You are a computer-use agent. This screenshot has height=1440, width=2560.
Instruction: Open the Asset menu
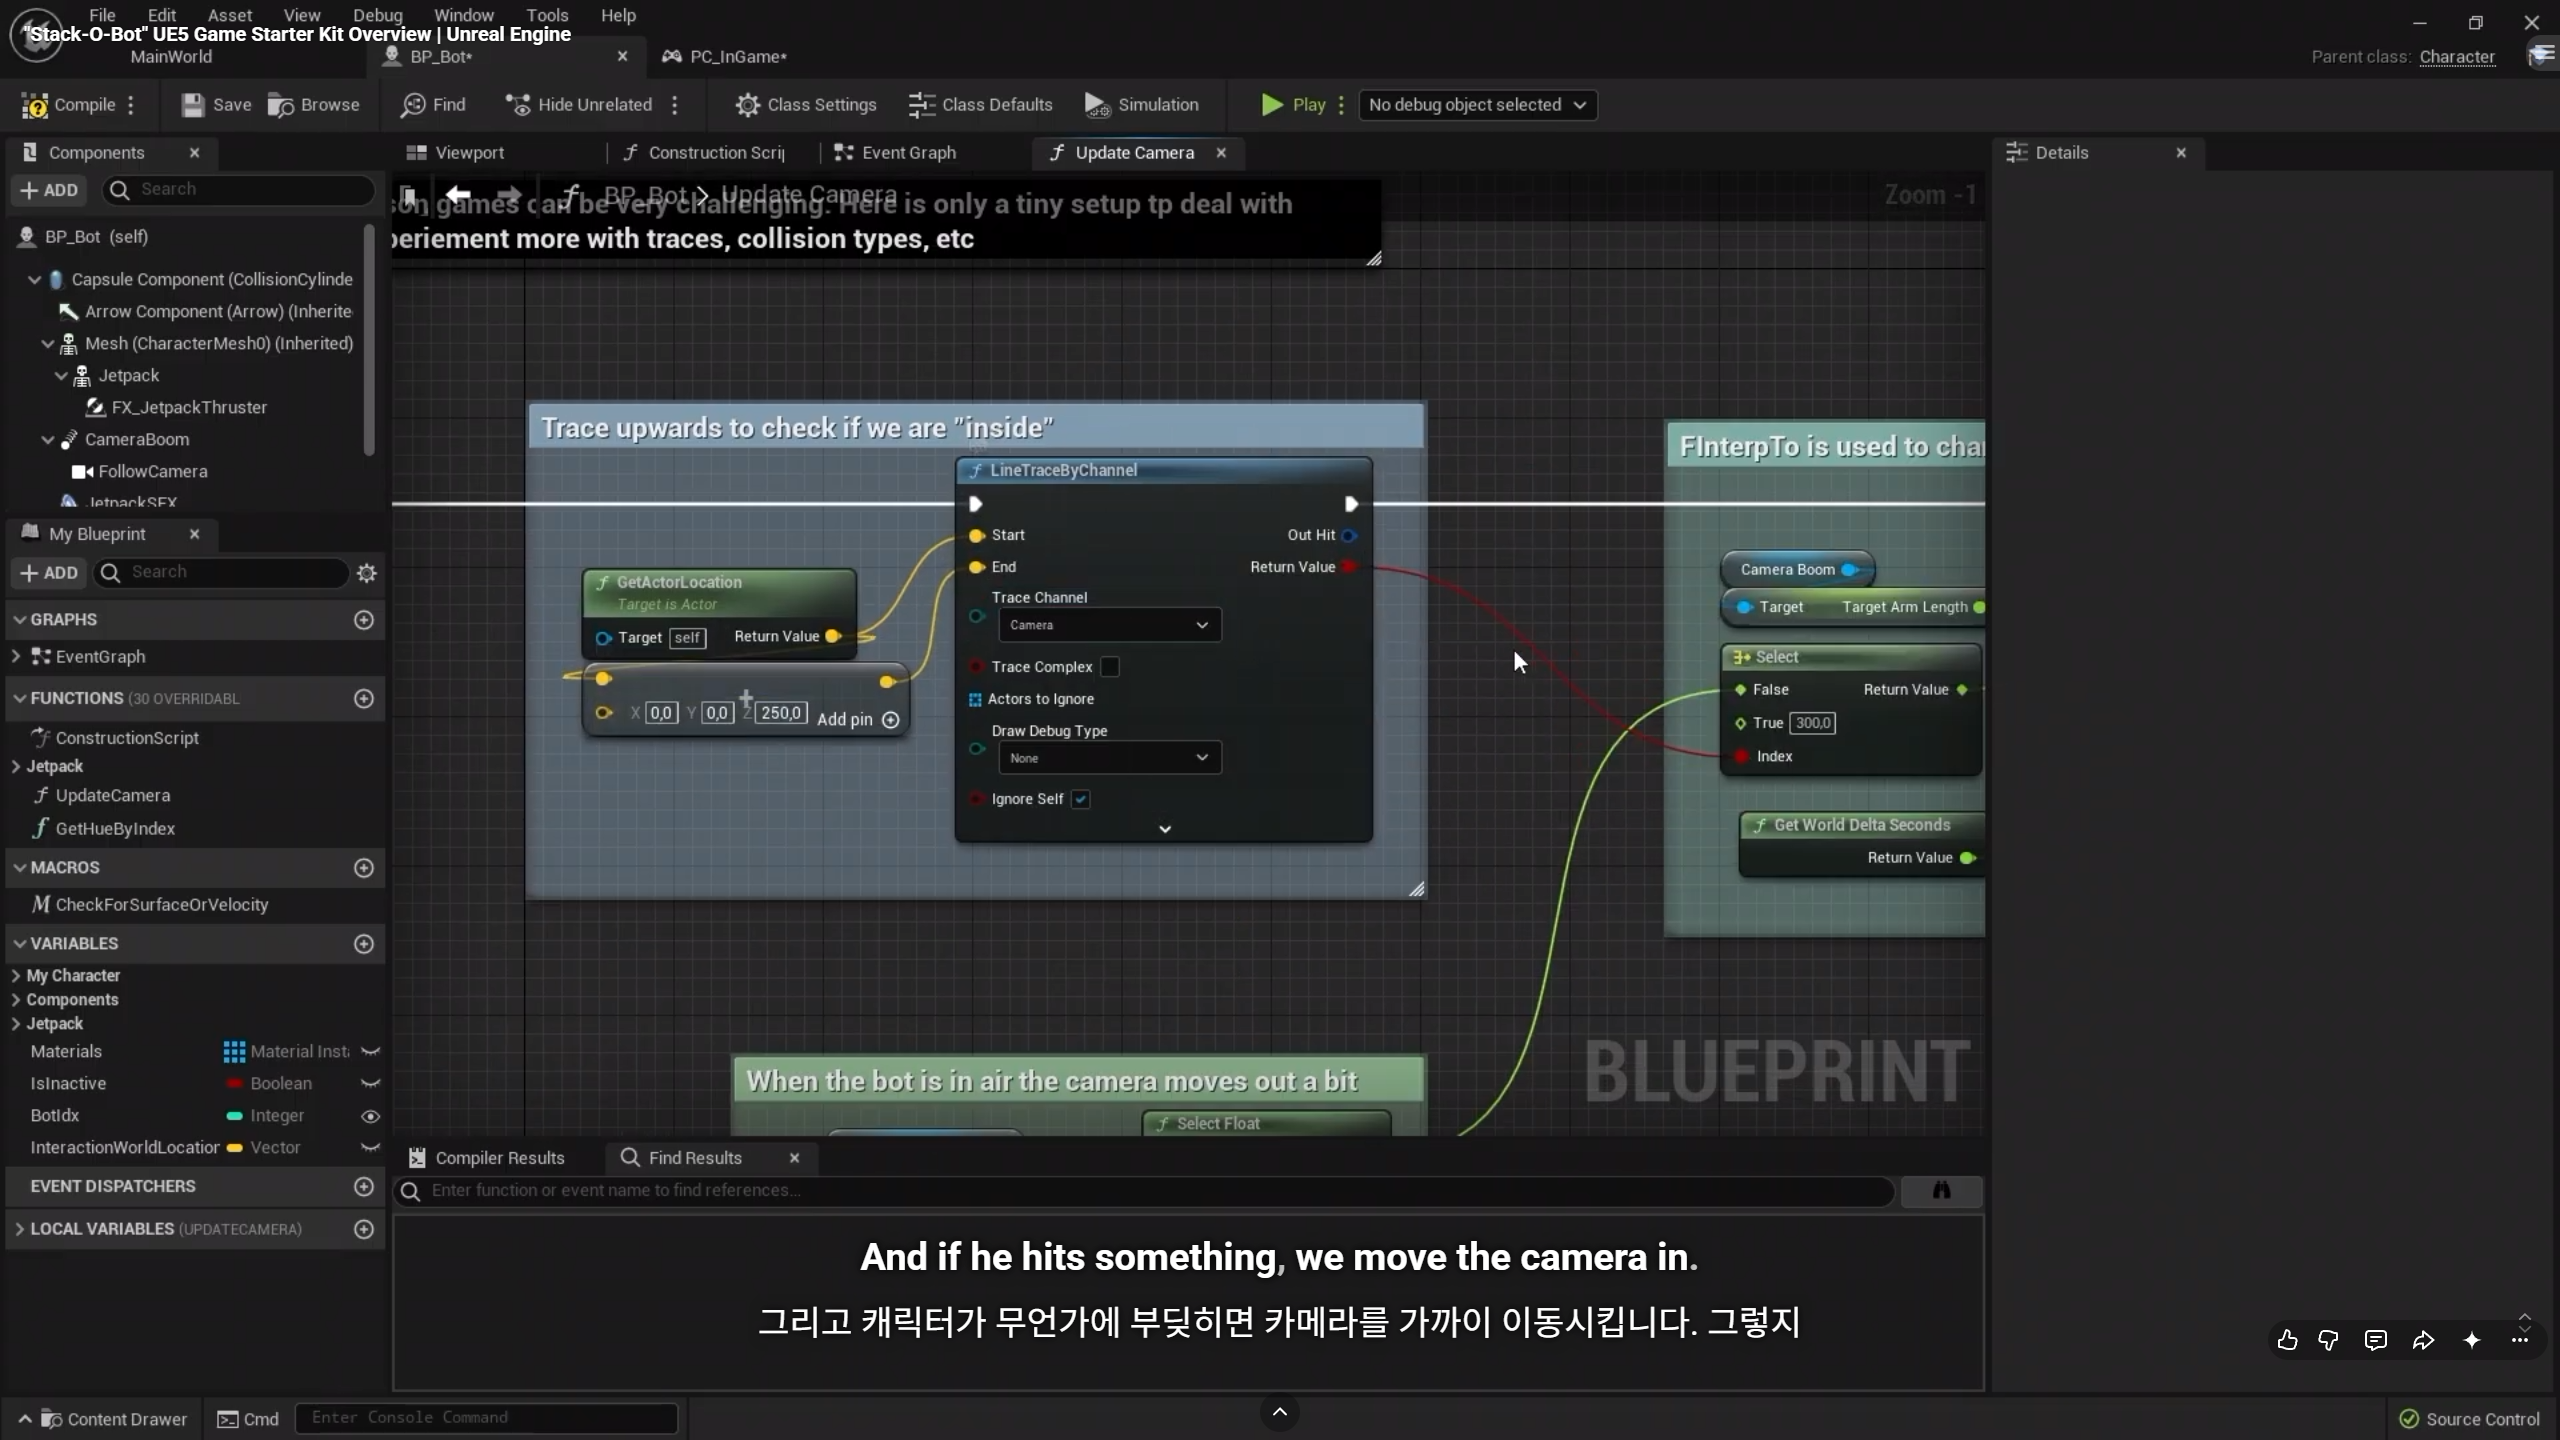(230, 15)
